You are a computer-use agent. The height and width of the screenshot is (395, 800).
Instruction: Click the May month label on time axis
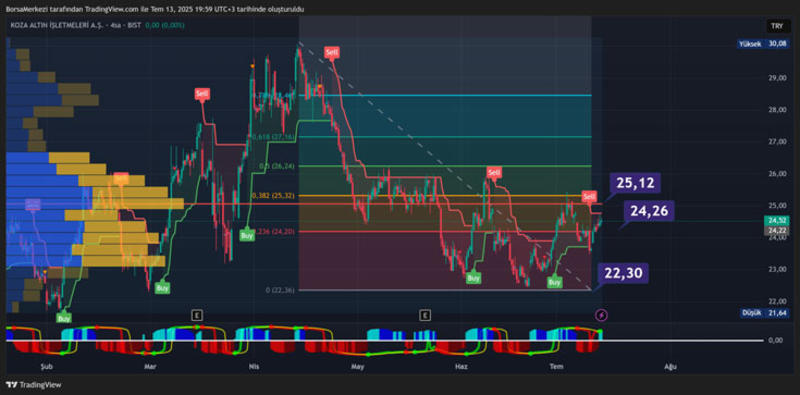click(357, 366)
